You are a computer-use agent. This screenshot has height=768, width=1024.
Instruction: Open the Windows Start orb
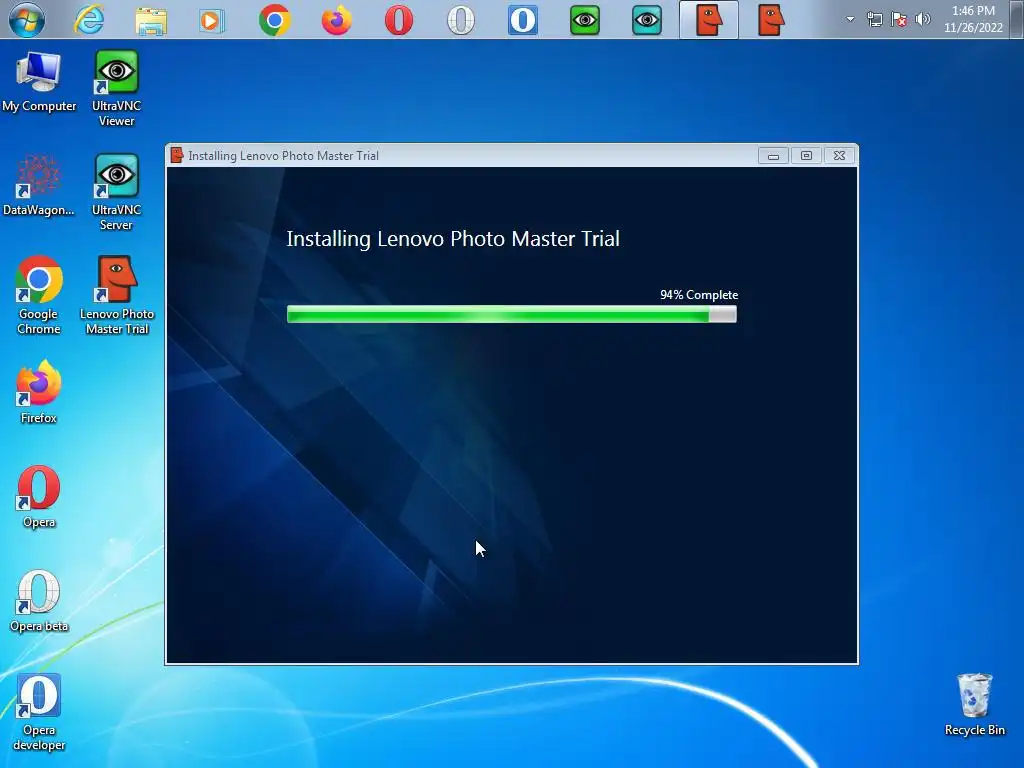click(27, 20)
